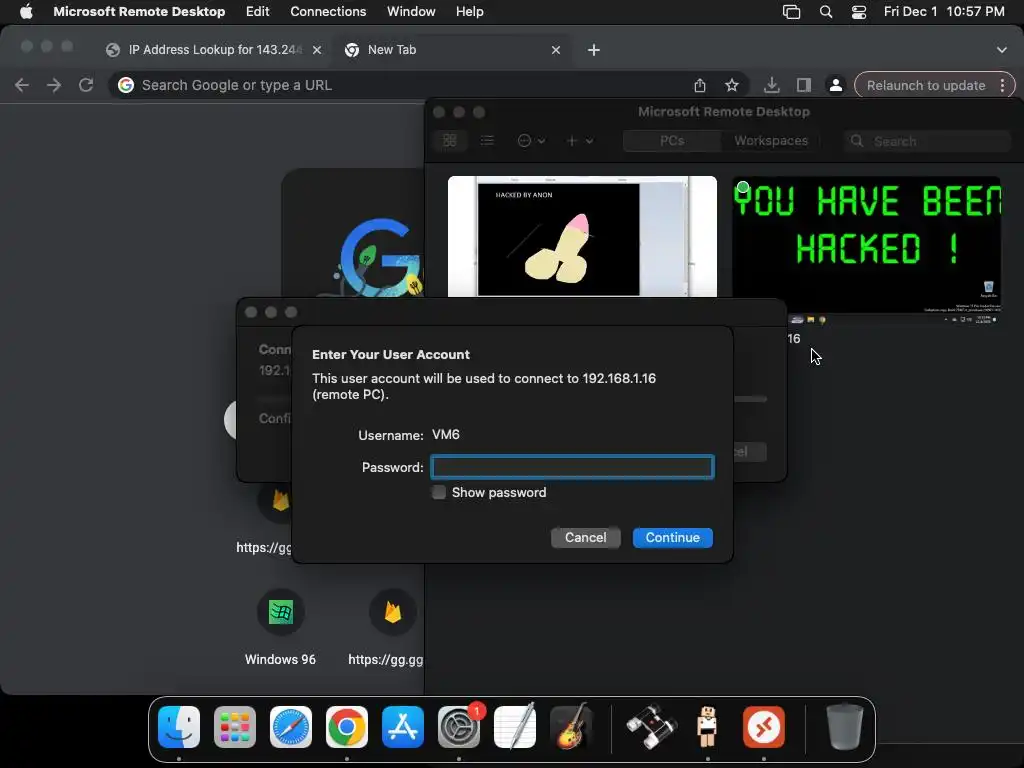Open System Settings from the Dock
1024x768 pixels.
(x=459, y=727)
